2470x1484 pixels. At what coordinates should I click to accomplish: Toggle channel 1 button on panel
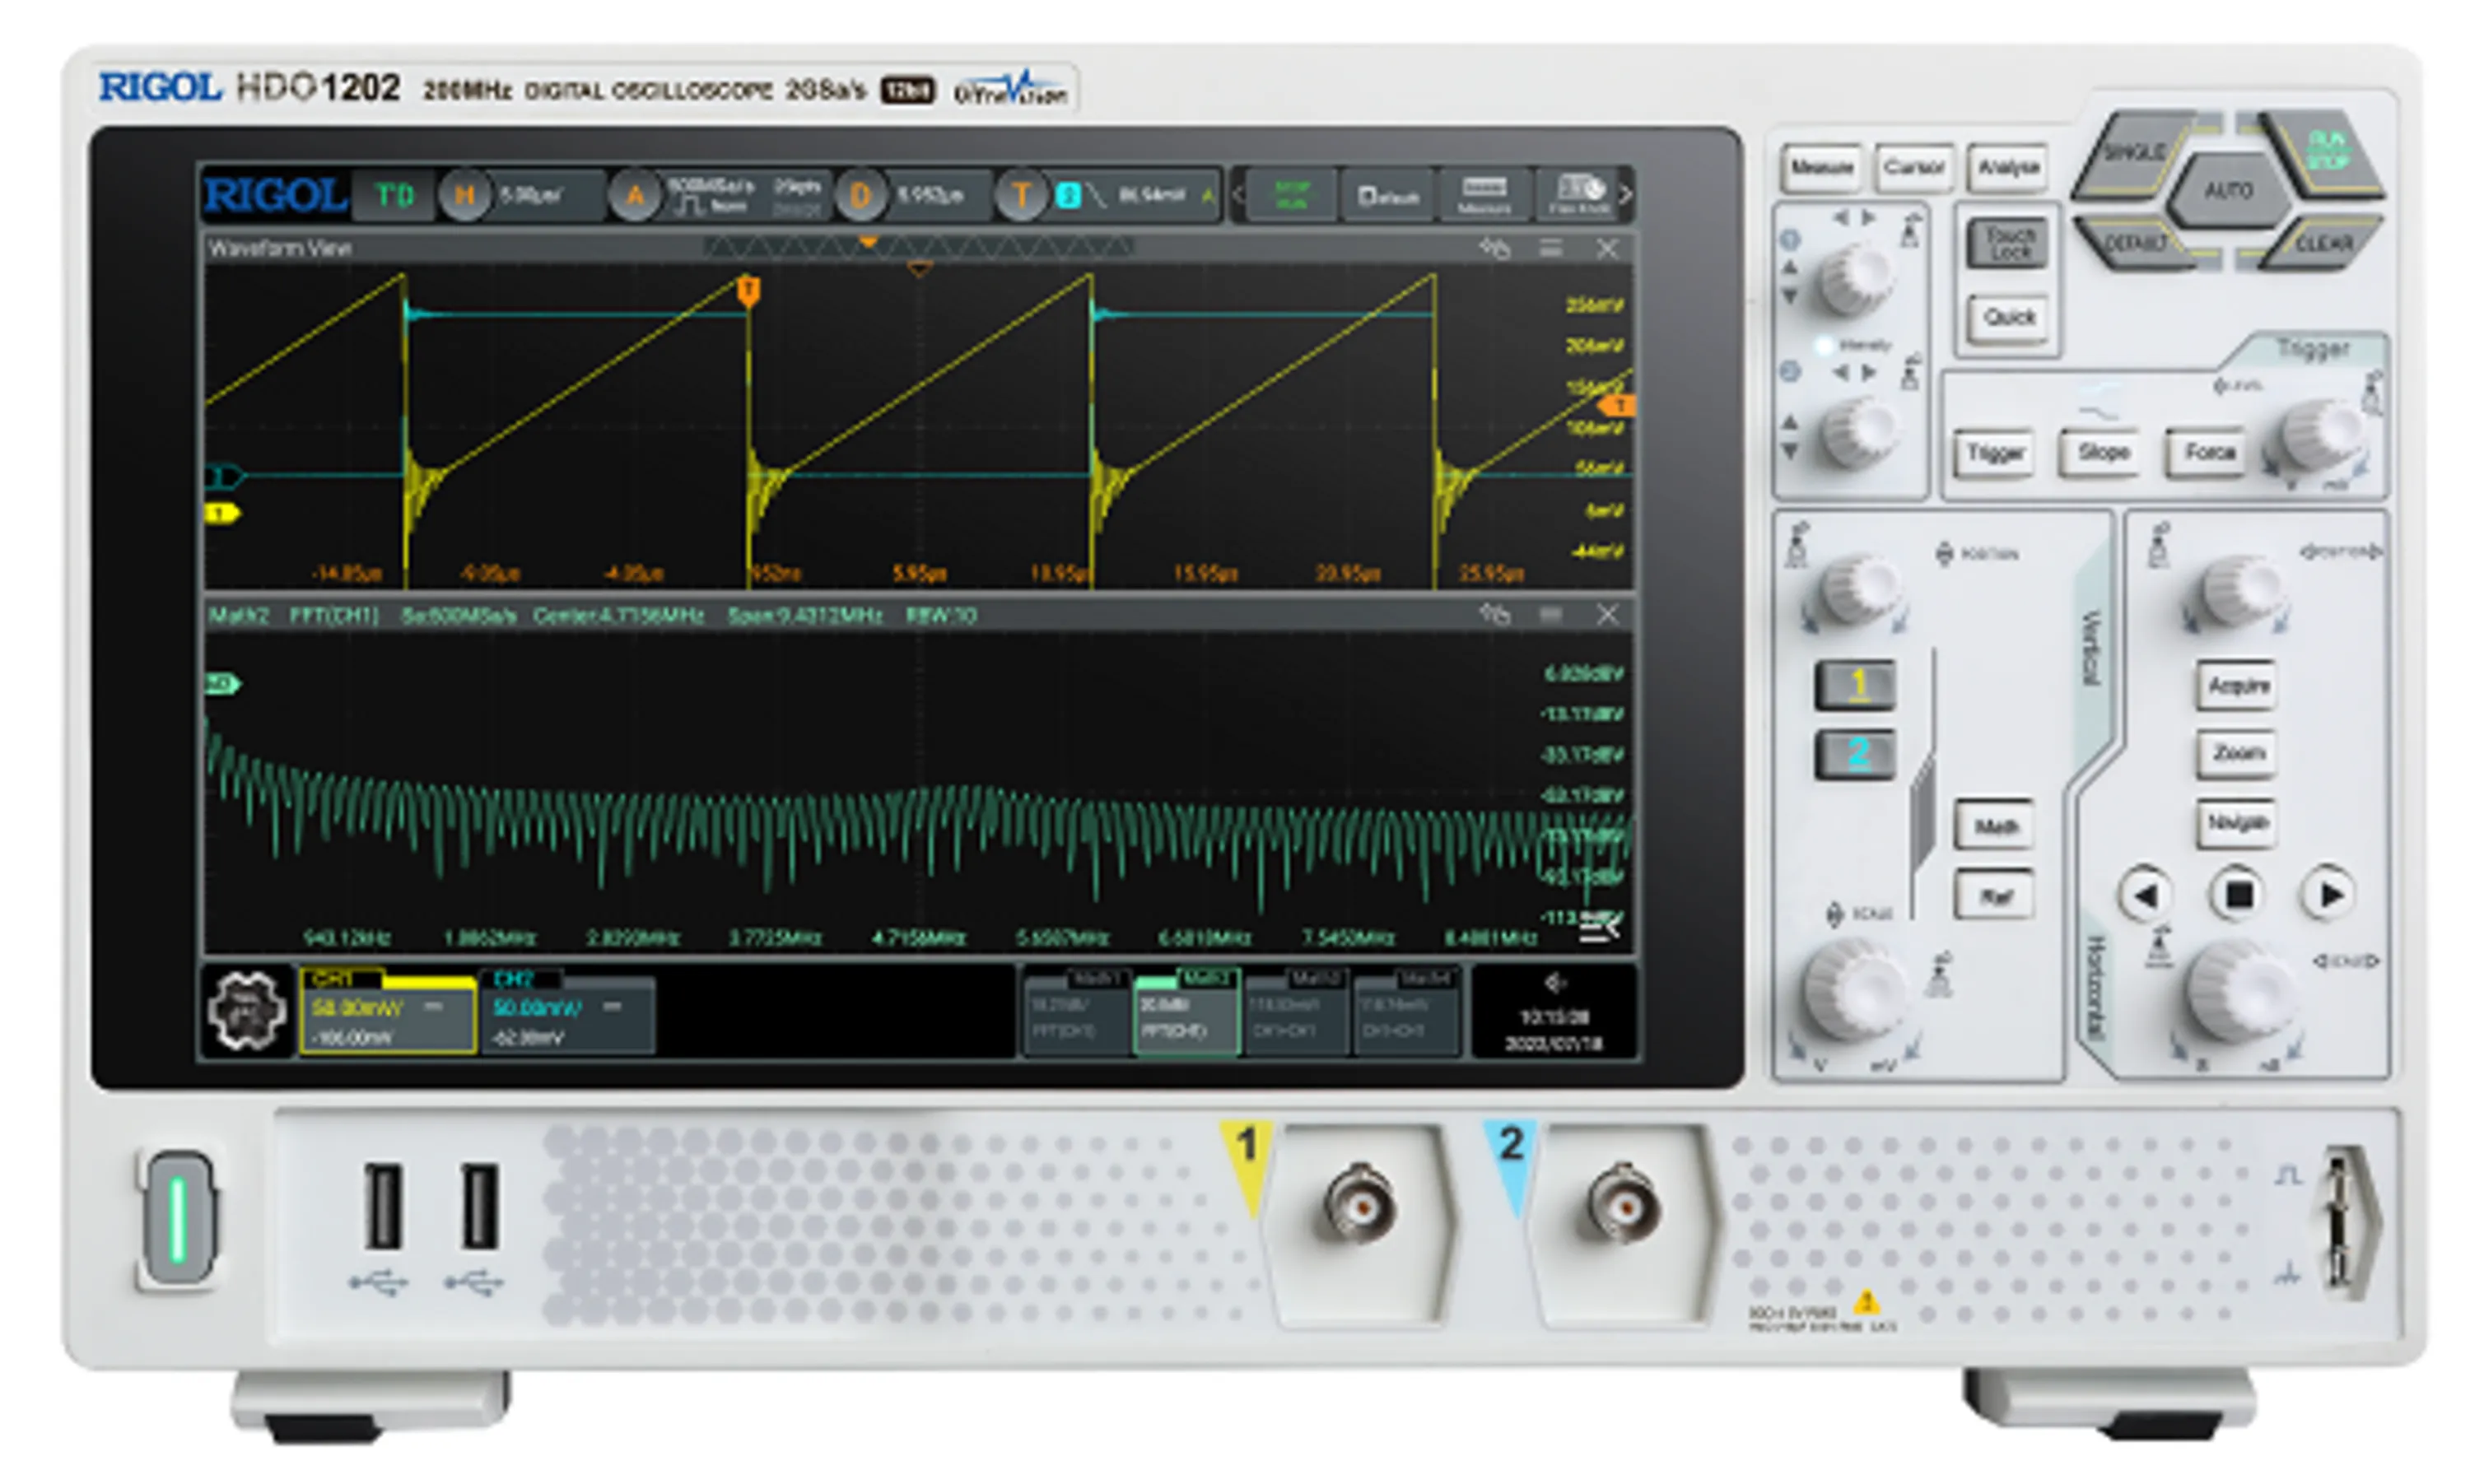click(1856, 685)
